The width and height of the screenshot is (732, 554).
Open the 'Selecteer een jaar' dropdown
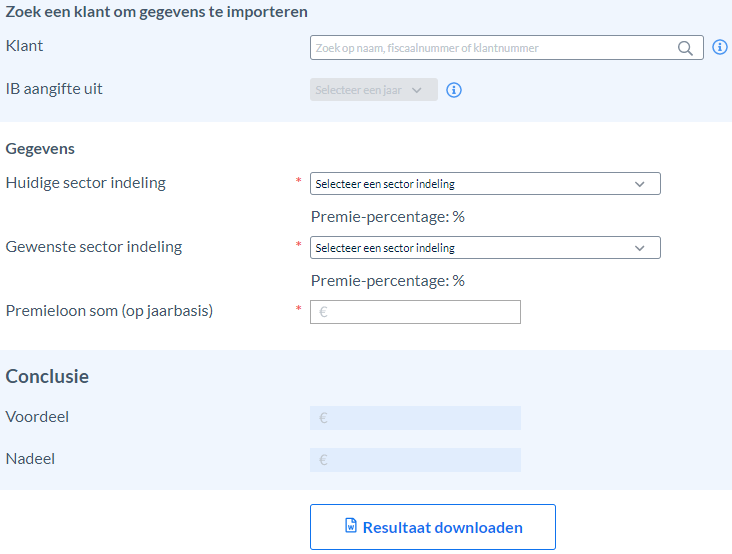tap(373, 90)
